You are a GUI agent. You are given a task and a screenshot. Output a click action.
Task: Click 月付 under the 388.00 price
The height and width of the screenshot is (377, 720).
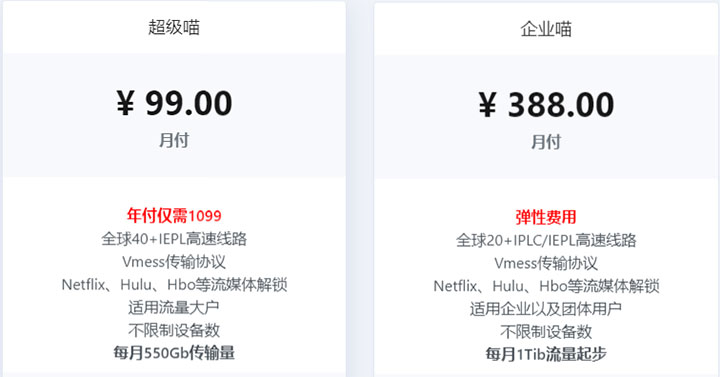[546, 142]
